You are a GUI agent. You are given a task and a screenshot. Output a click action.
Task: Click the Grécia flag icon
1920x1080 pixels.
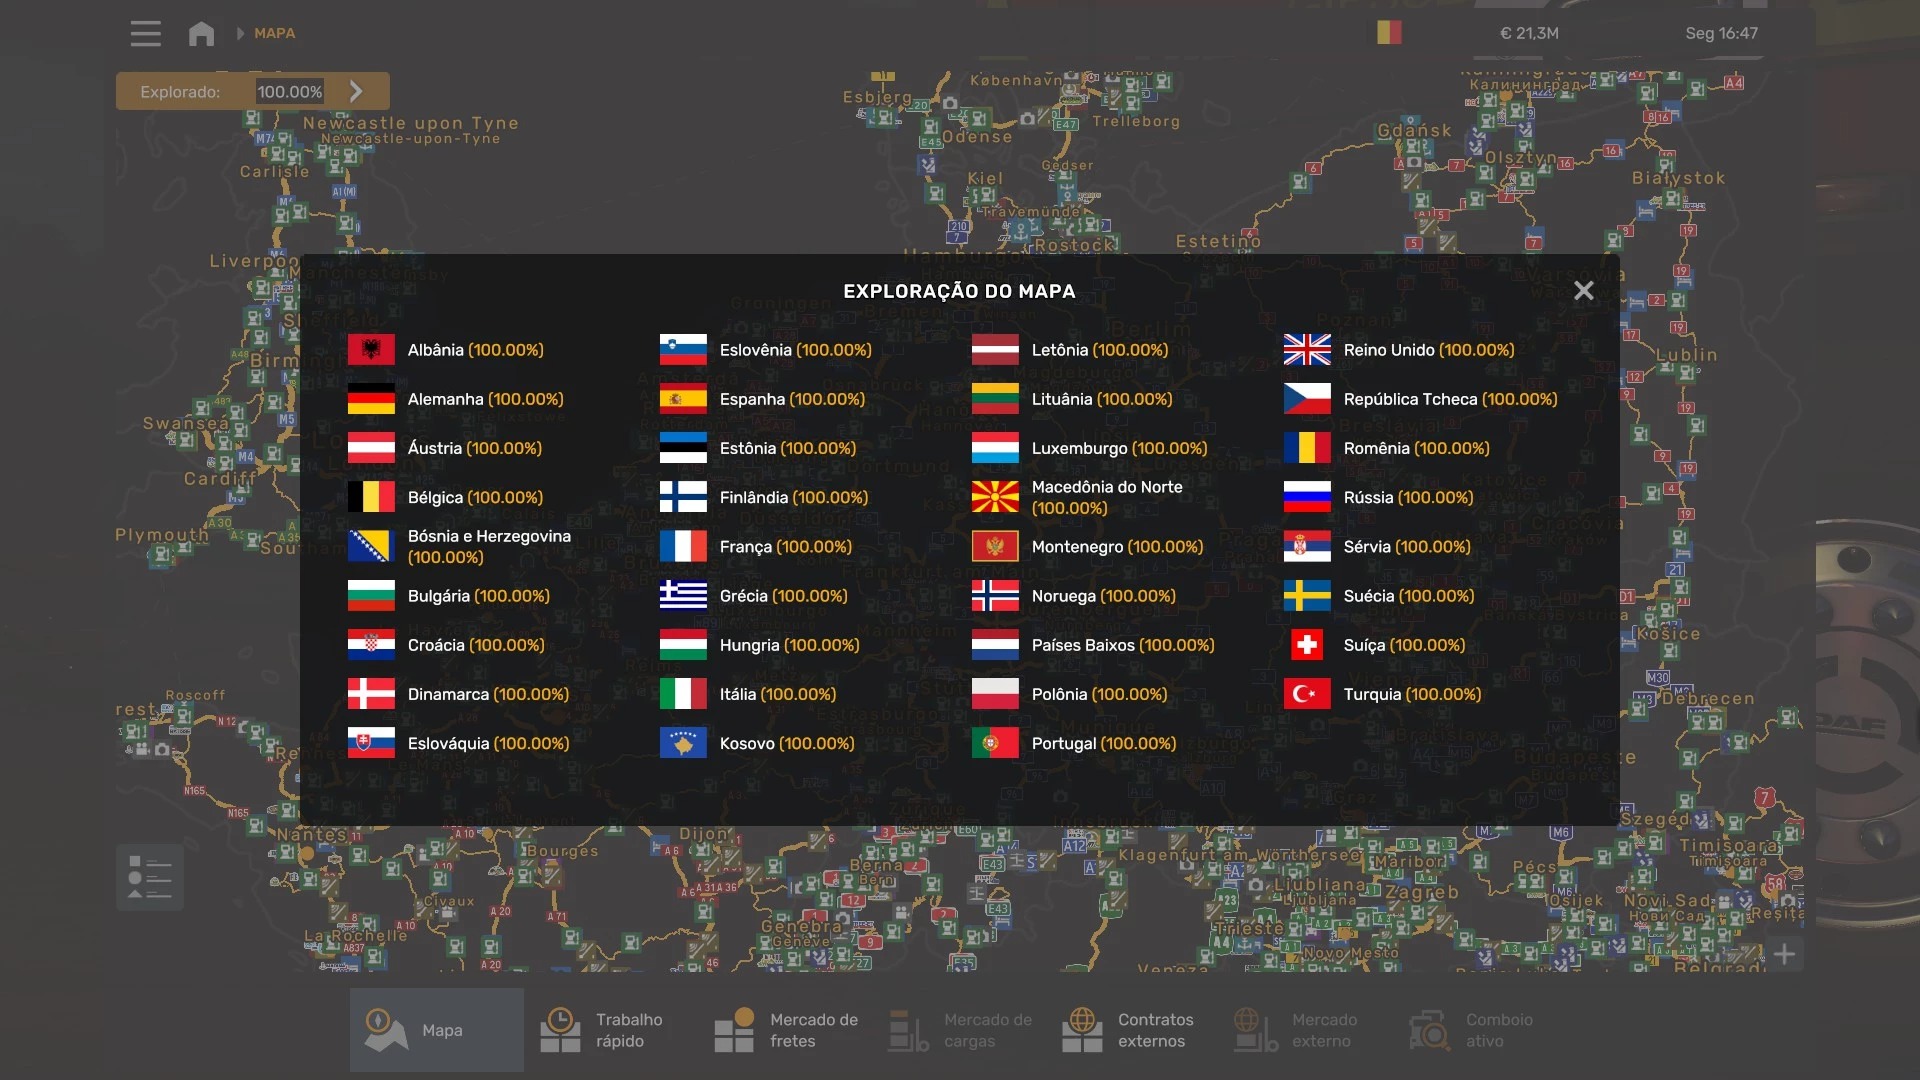pos(683,596)
